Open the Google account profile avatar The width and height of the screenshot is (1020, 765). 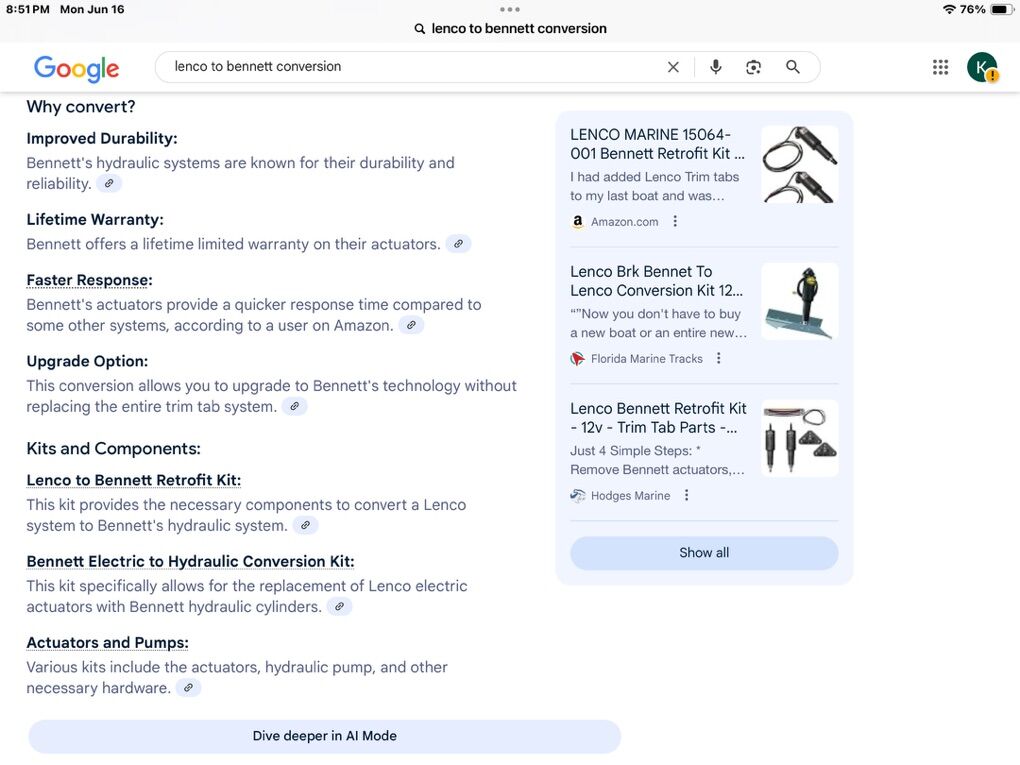coord(981,67)
